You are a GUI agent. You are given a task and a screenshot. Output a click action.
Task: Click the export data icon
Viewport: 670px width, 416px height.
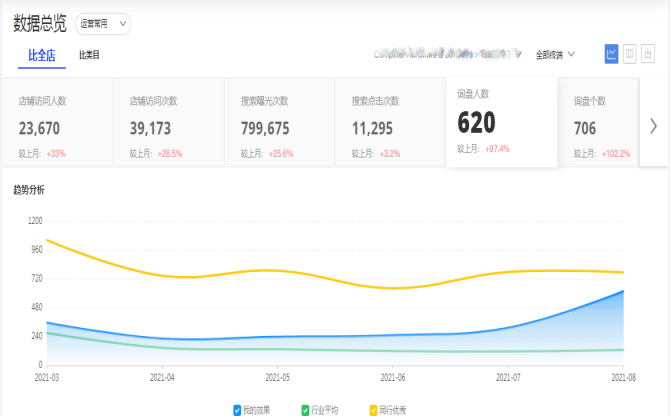(649, 54)
